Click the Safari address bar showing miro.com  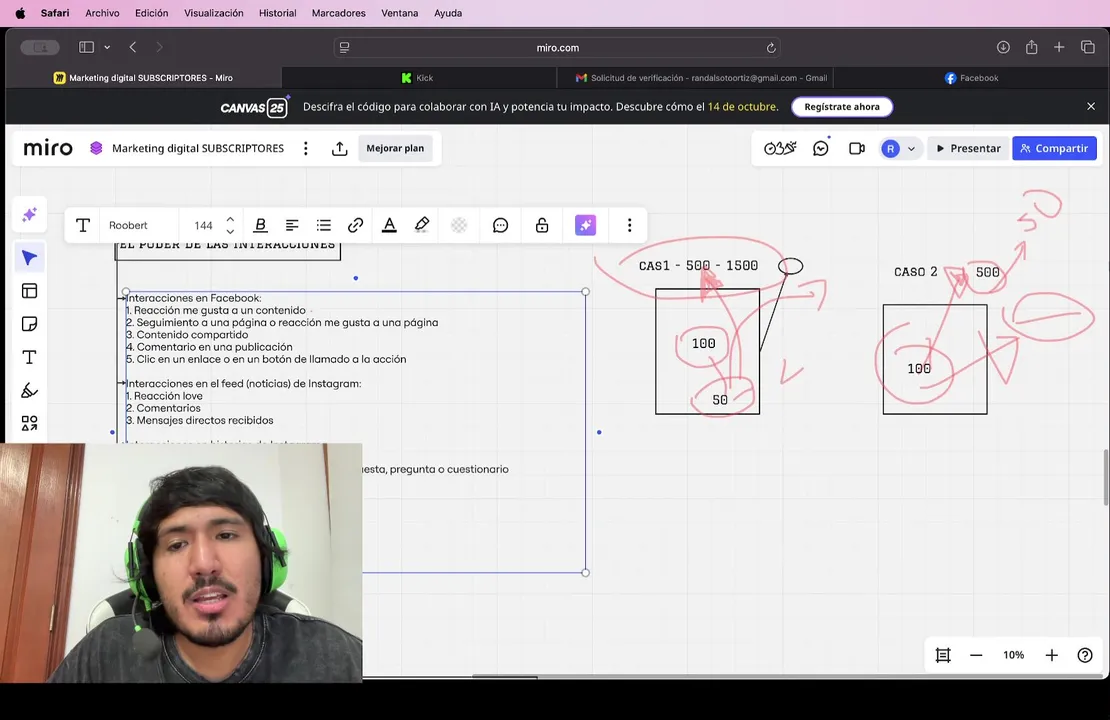pyautogui.click(x=557, y=47)
